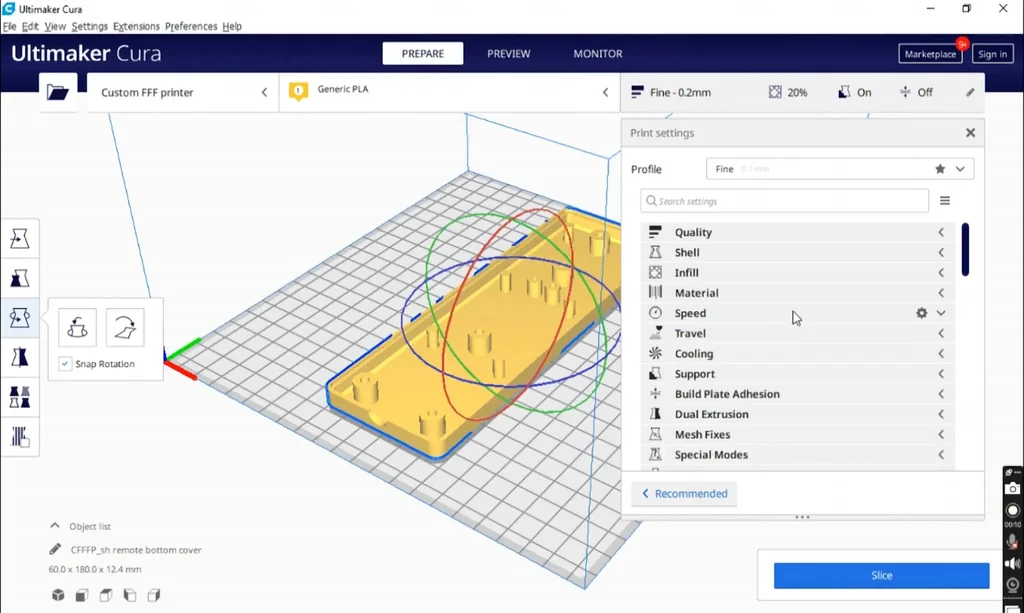This screenshot has height=613, width=1024.
Task: Open the Edit menu
Action: [x=30, y=26]
